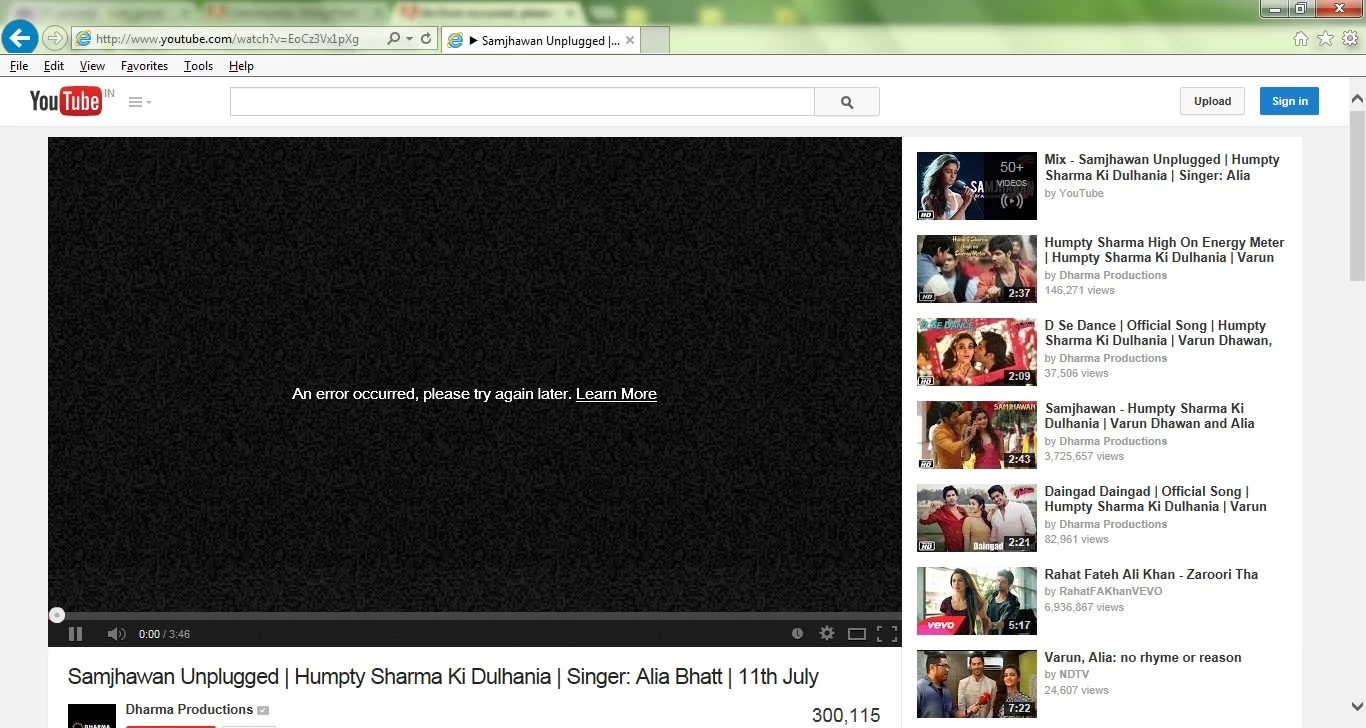Open the player settings gear

(827, 633)
